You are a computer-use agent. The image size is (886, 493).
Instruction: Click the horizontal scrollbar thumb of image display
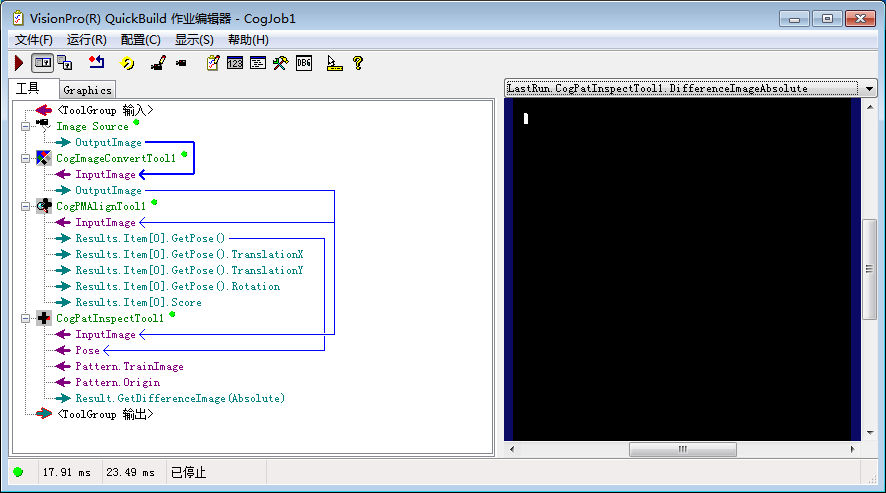(683, 449)
